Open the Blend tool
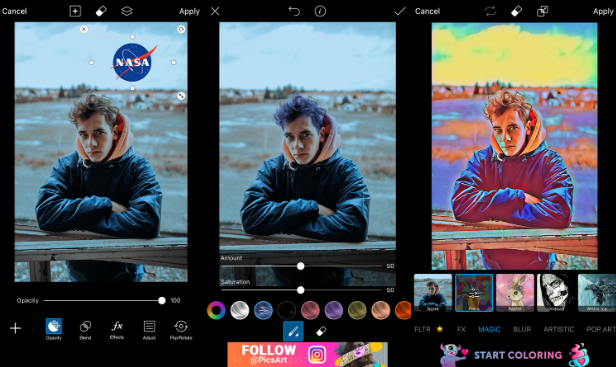Image resolution: width=616 pixels, height=367 pixels. [x=85, y=330]
